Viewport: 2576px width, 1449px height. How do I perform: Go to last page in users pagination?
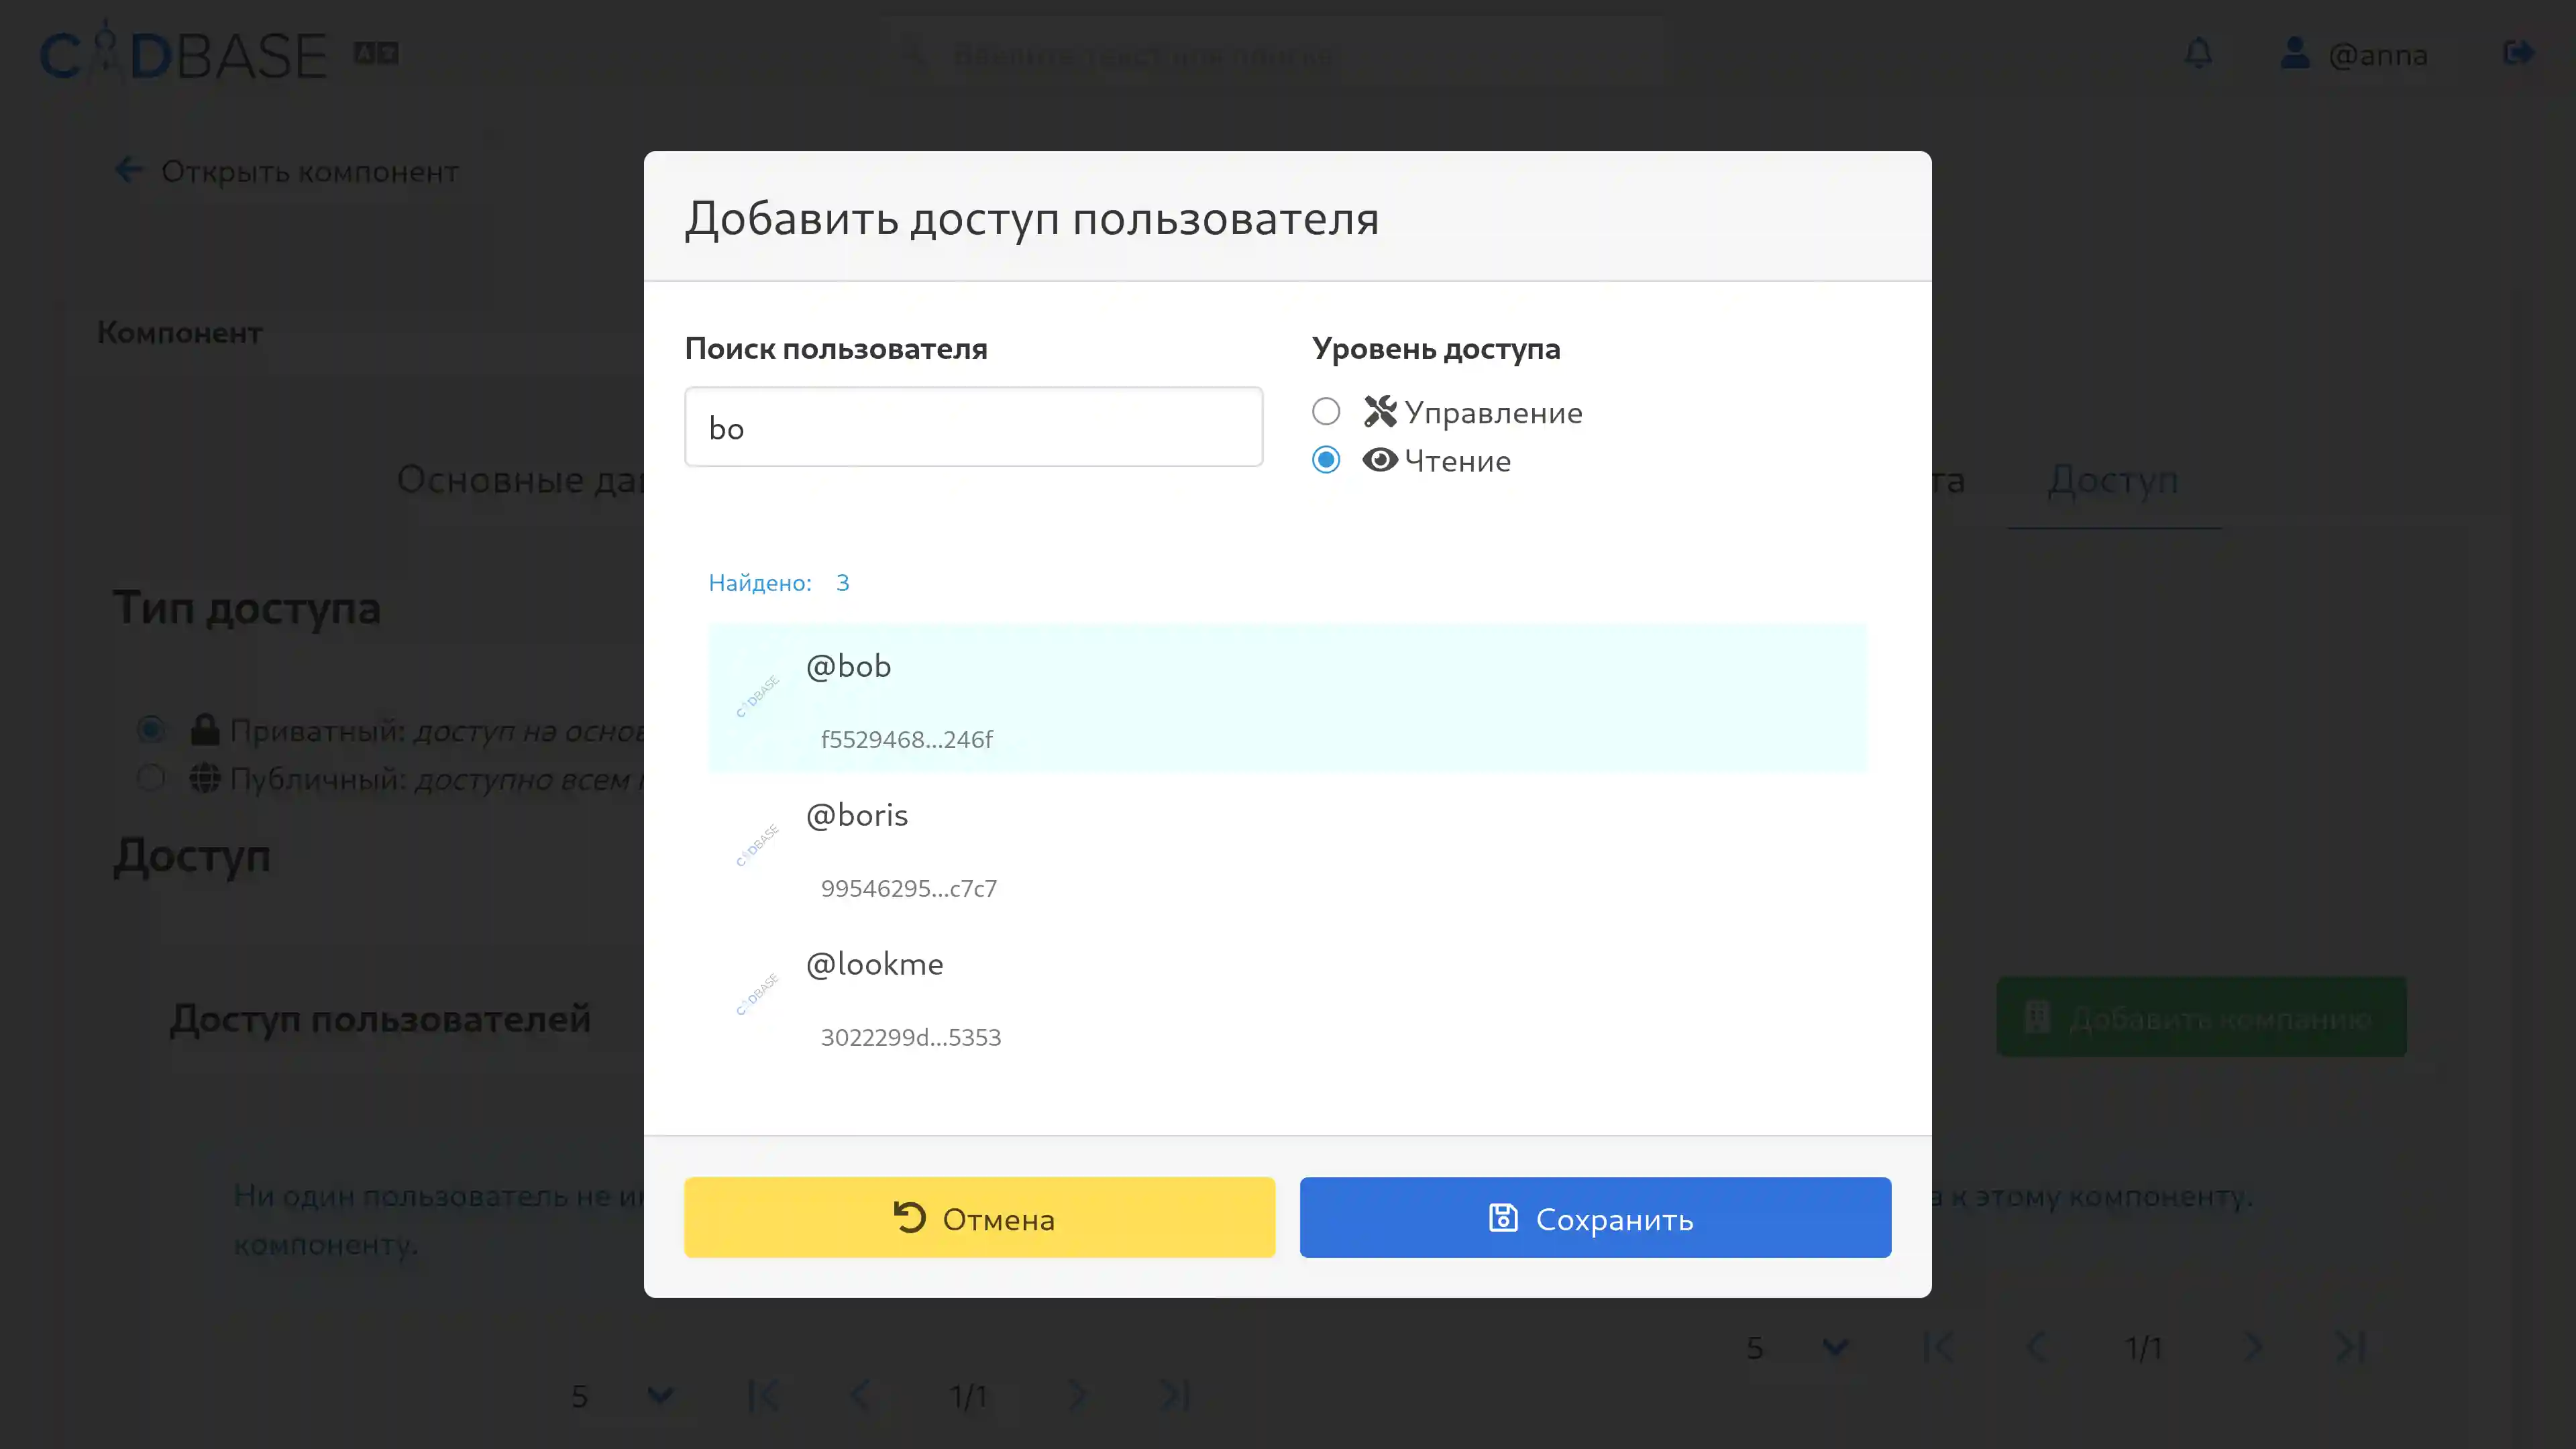point(1174,1395)
